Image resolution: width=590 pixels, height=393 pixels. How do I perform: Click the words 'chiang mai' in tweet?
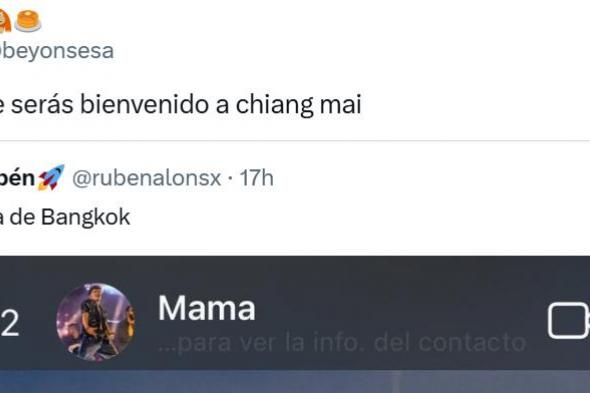[299, 105]
